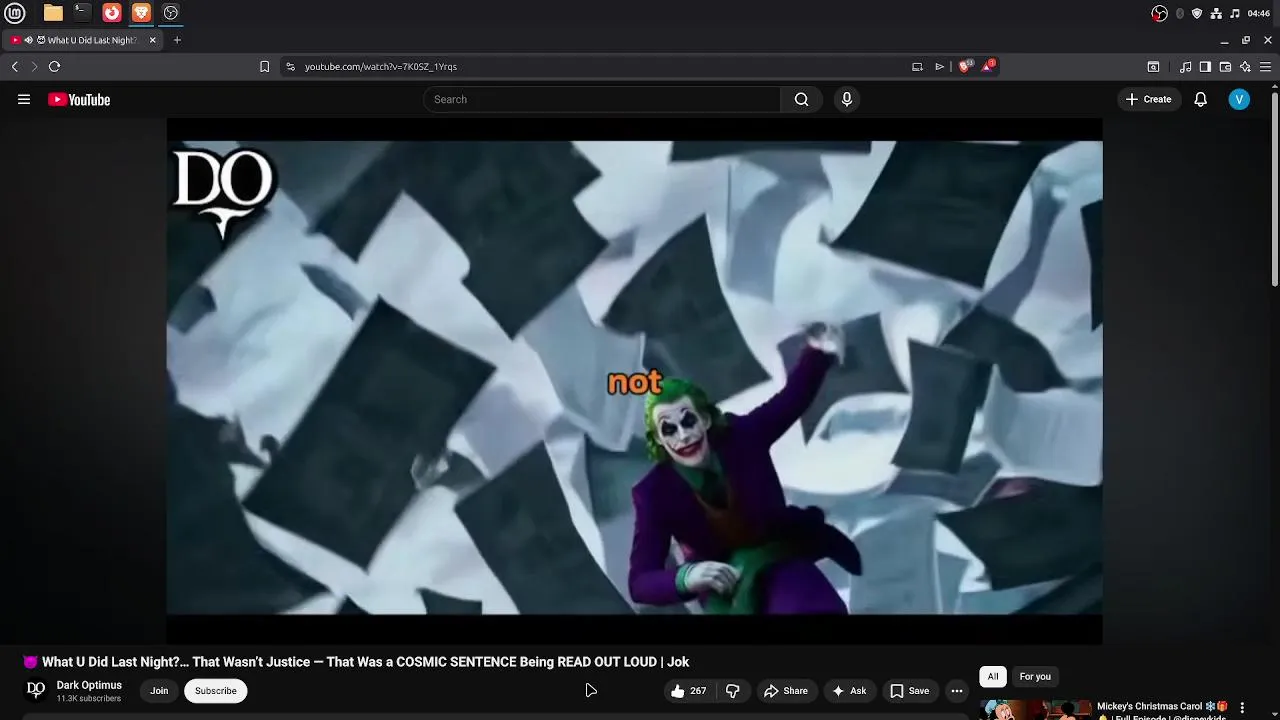Click the Joker video player
1280x720 pixels.
point(634,380)
